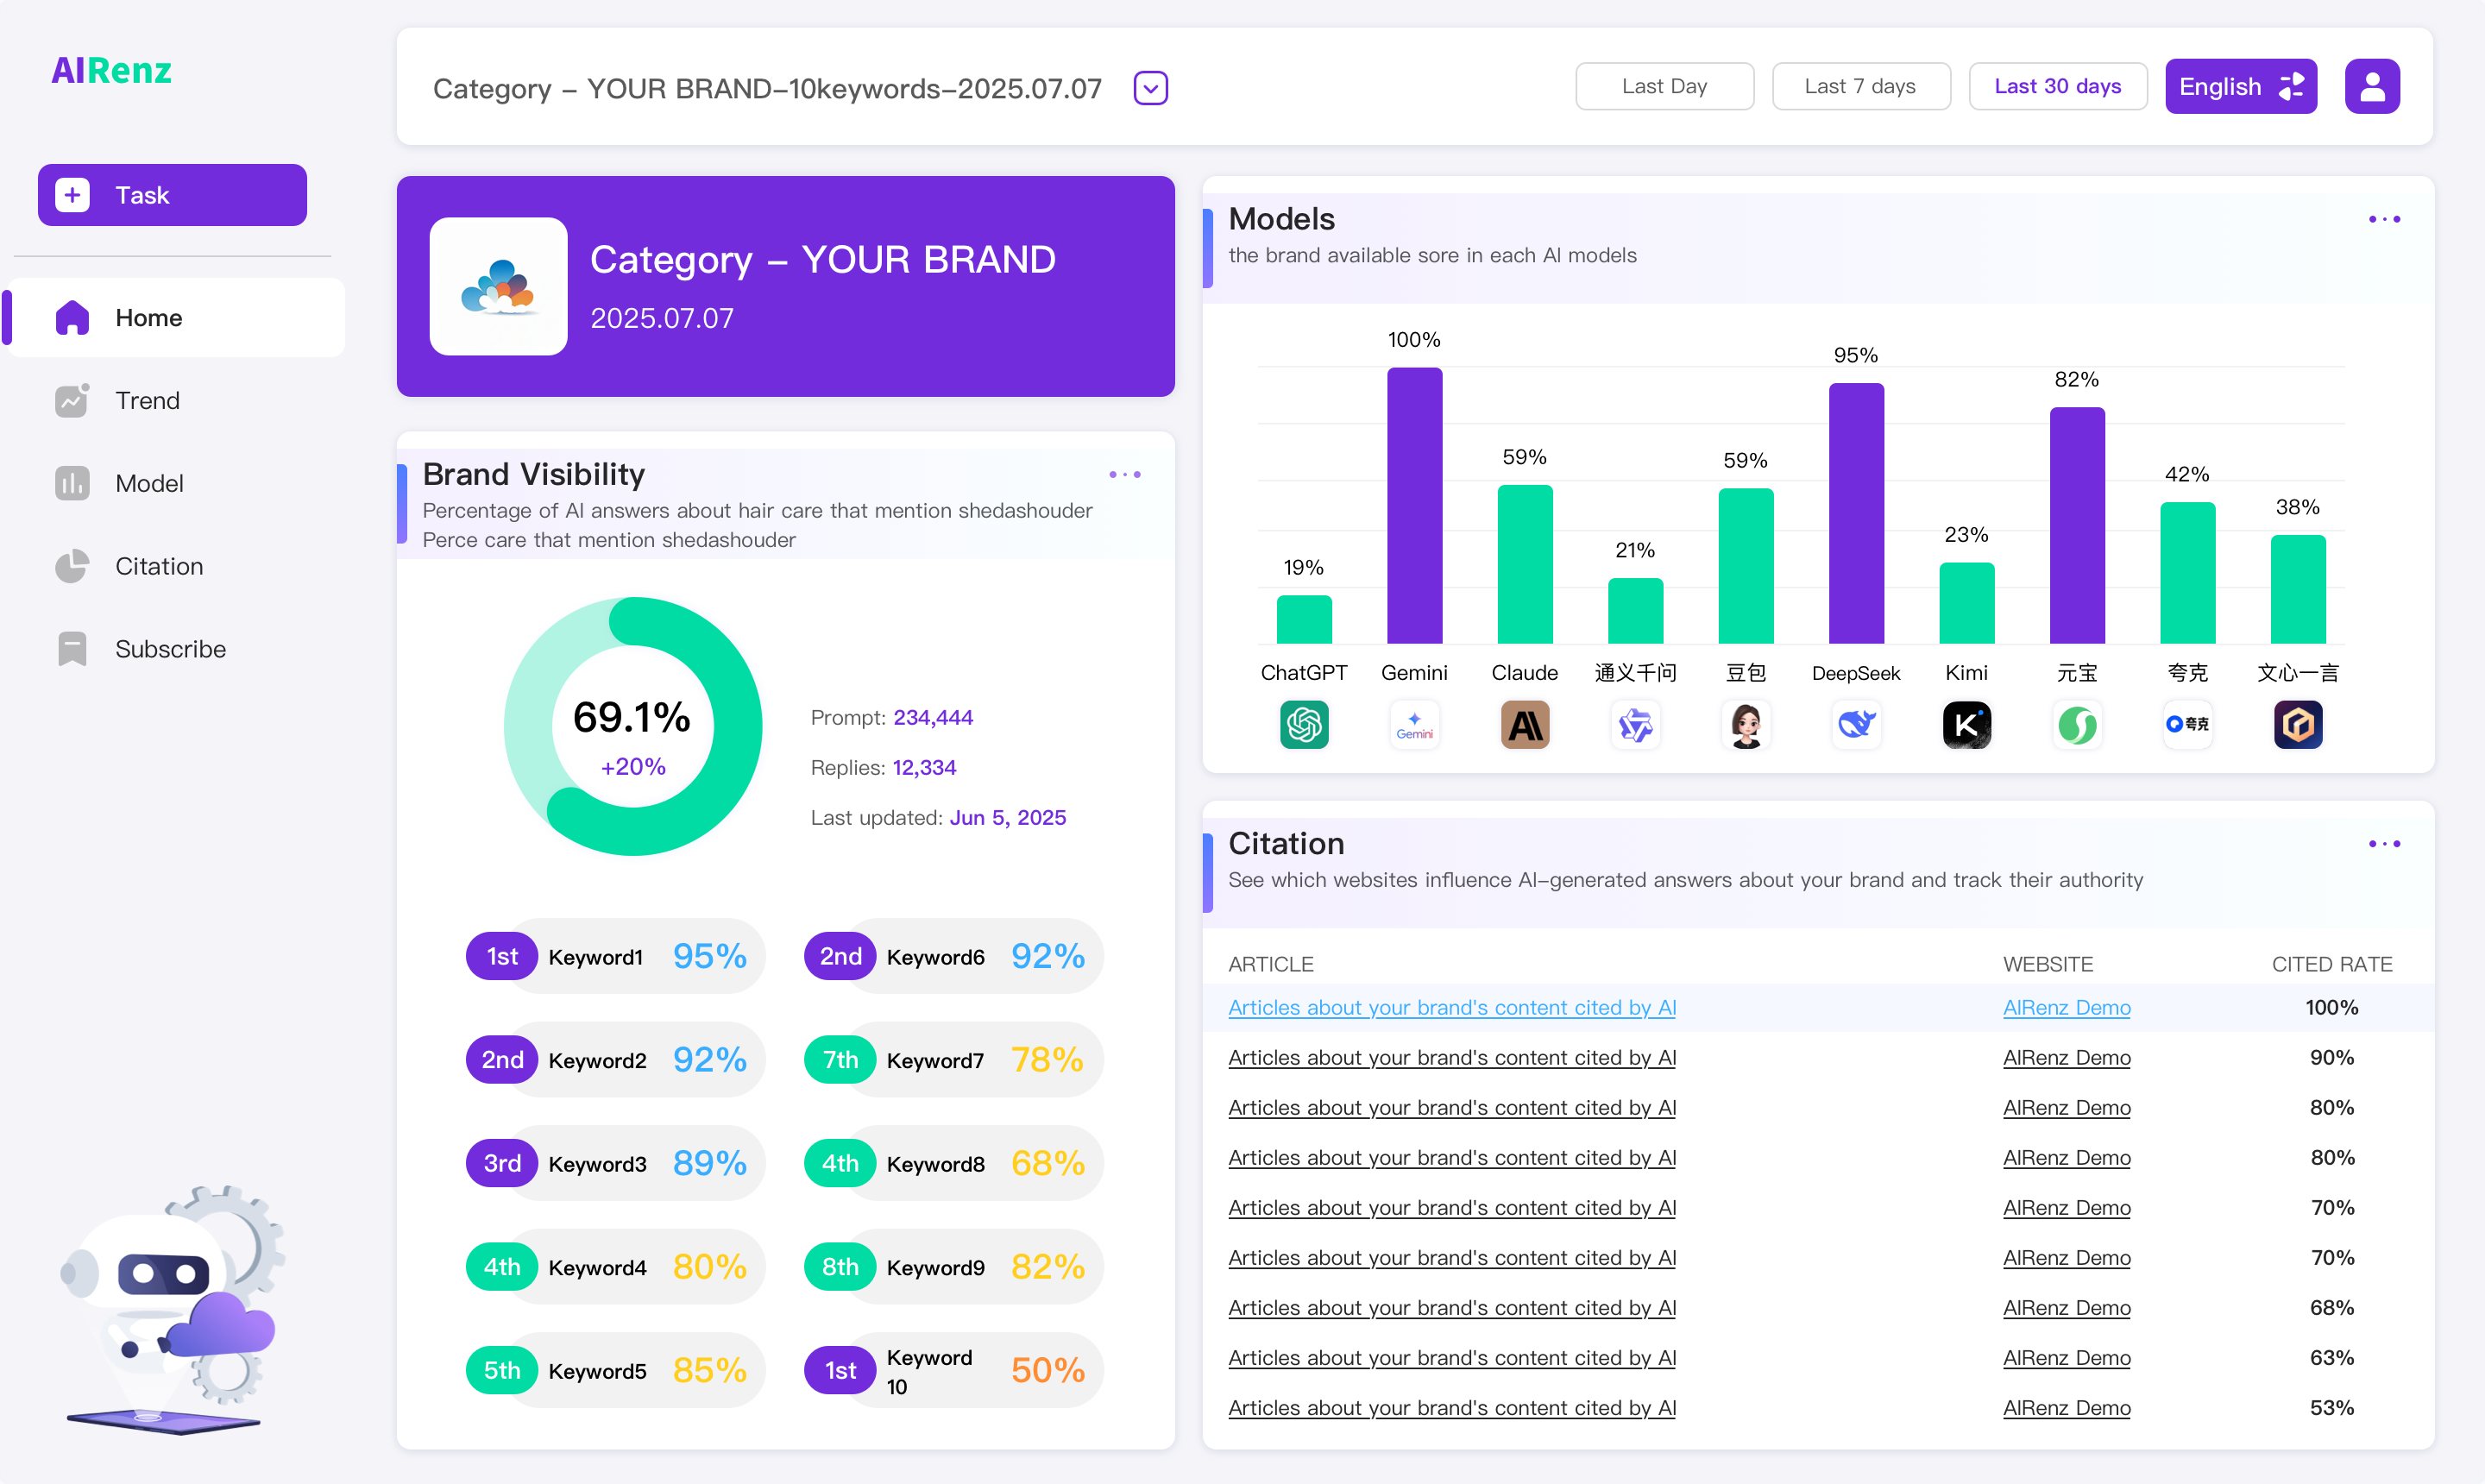Click the Keyword4 80% ranking pill
The width and height of the screenshot is (2485, 1484).
615,1266
